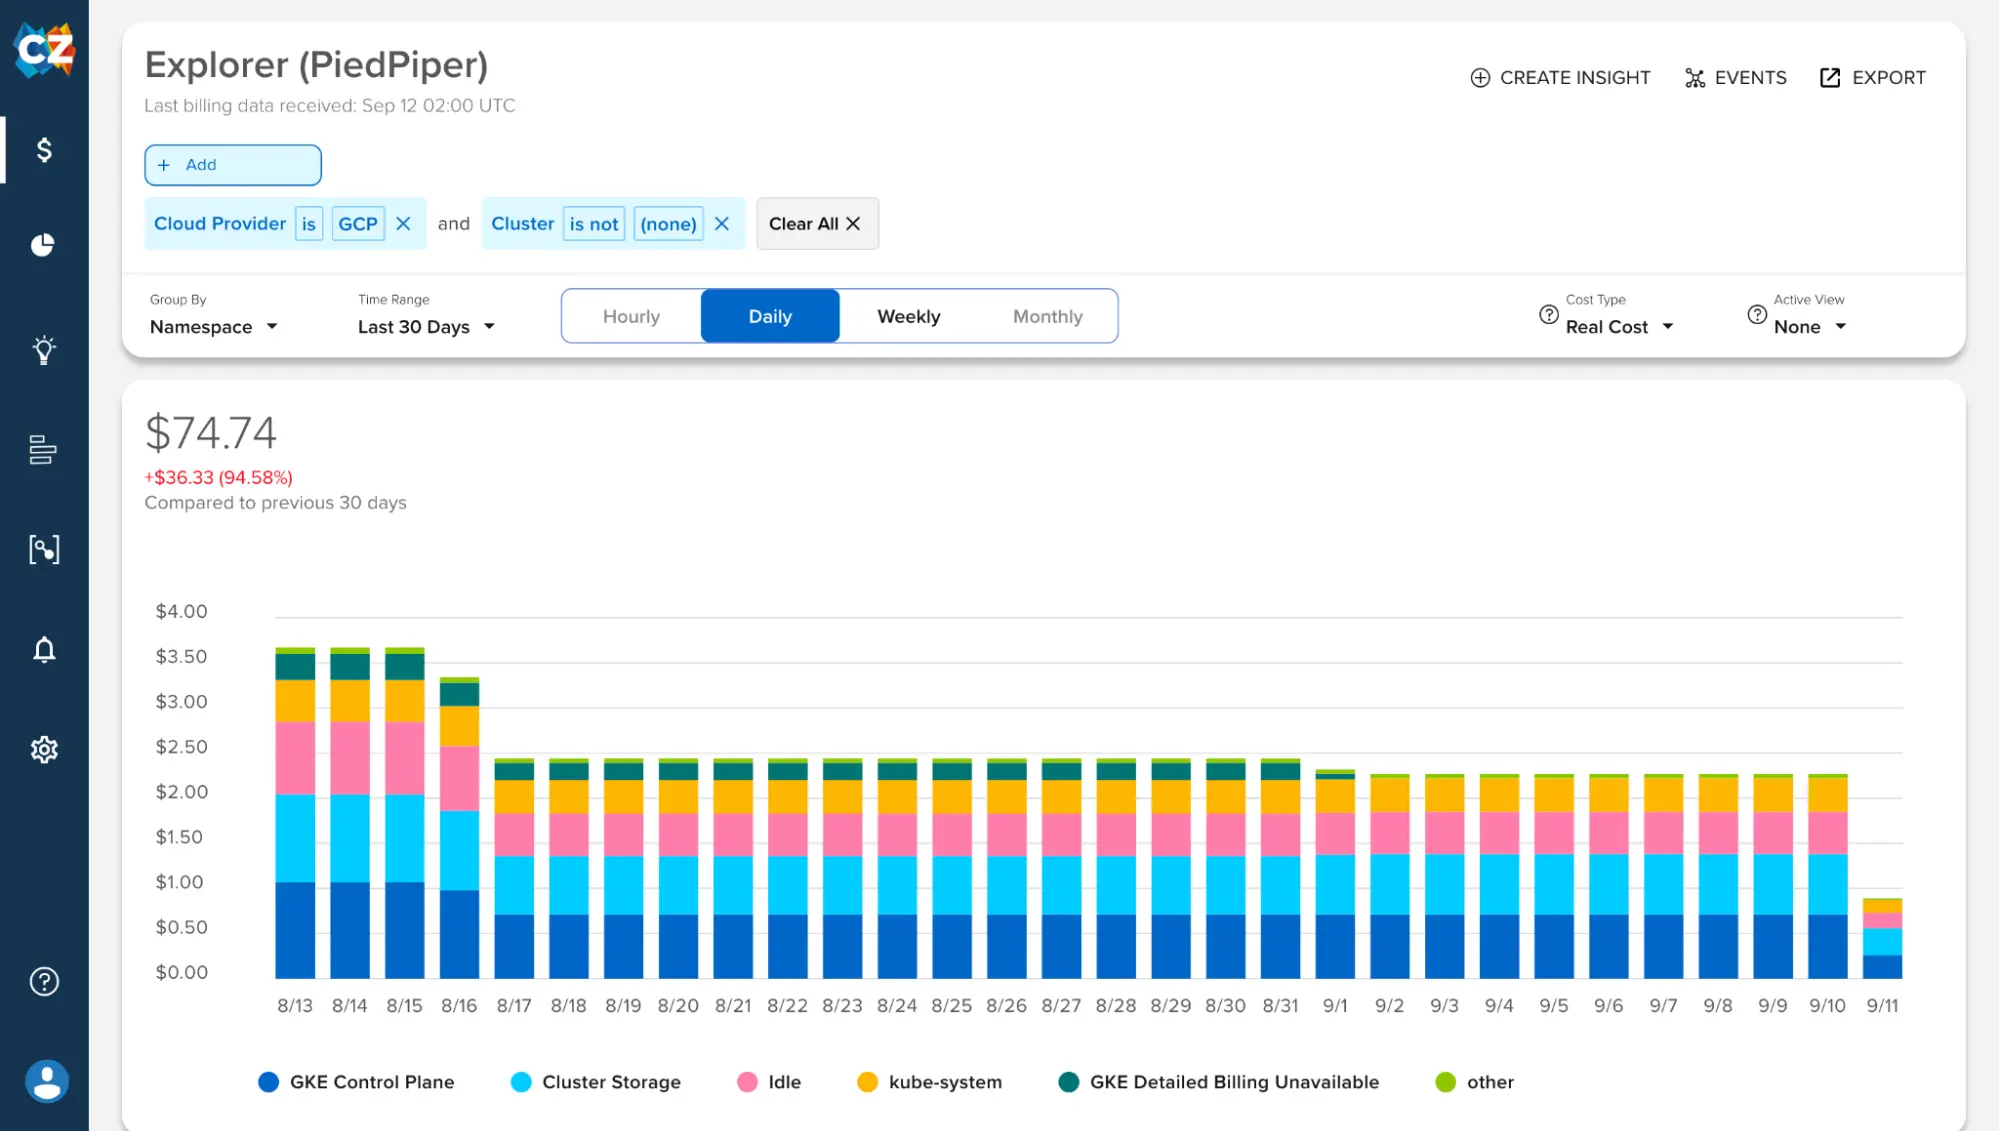Image resolution: width=1999 pixels, height=1132 pixels.
Task: Open the Events view
Action: tap(1736, 78)
